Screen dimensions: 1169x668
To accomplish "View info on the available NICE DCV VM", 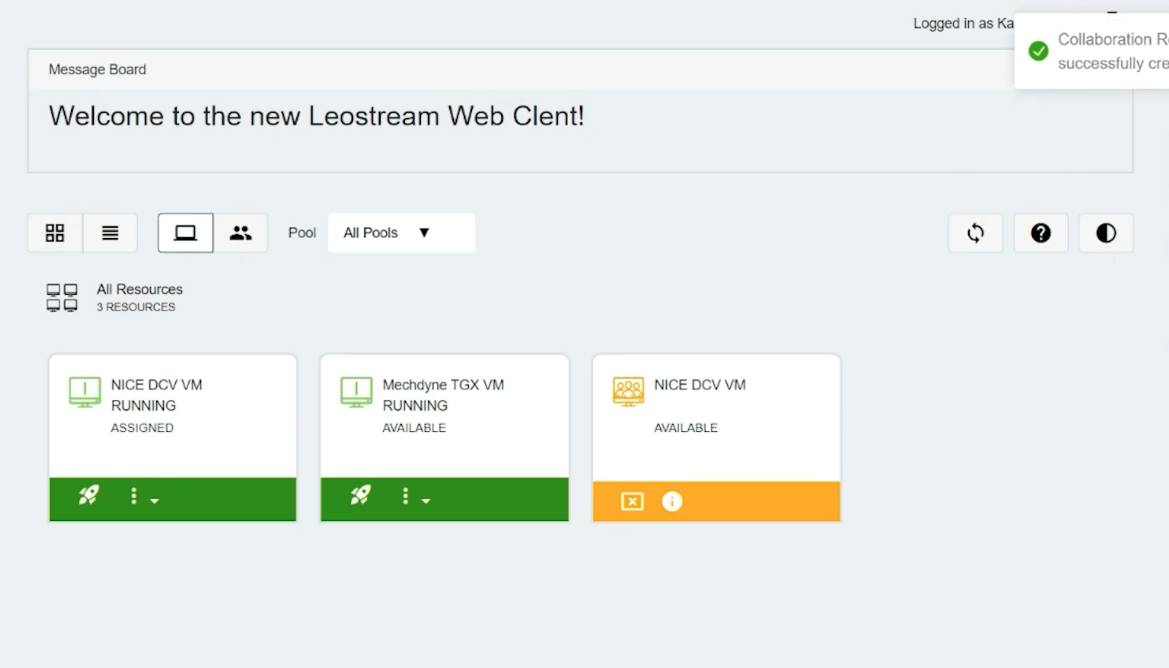I will 672,501.
